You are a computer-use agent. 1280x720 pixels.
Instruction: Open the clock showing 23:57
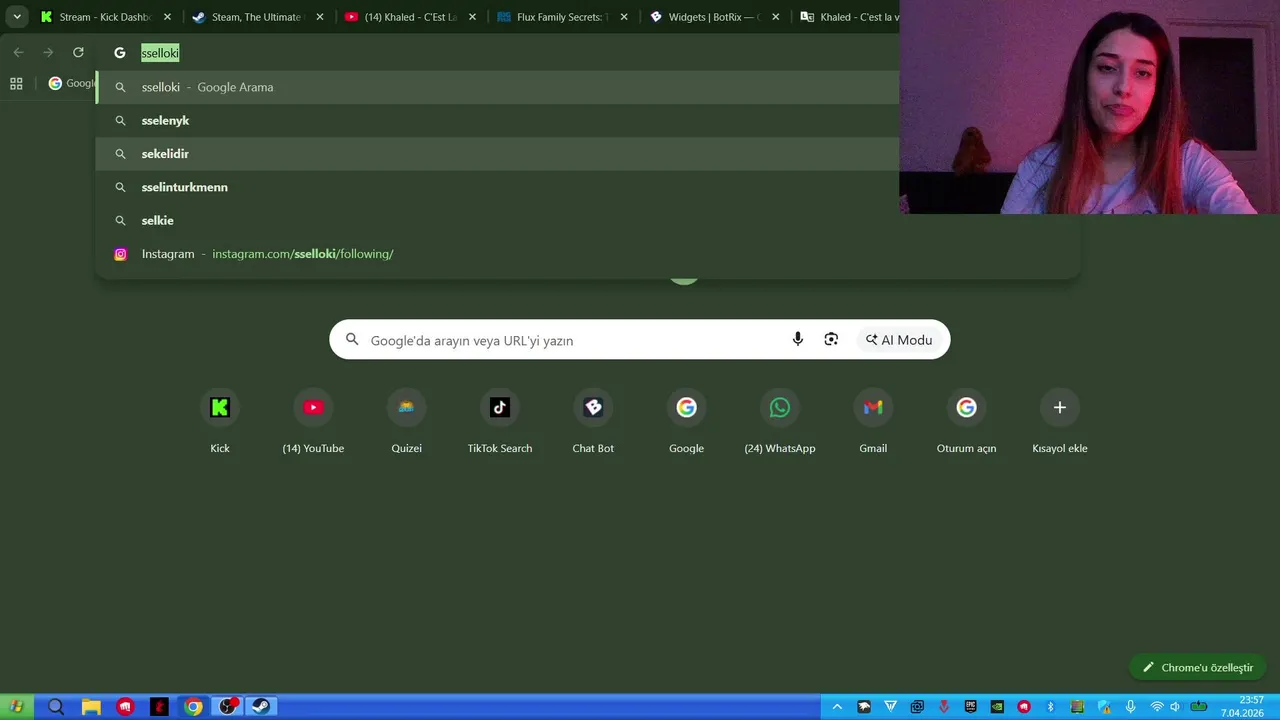(1243, 707)
